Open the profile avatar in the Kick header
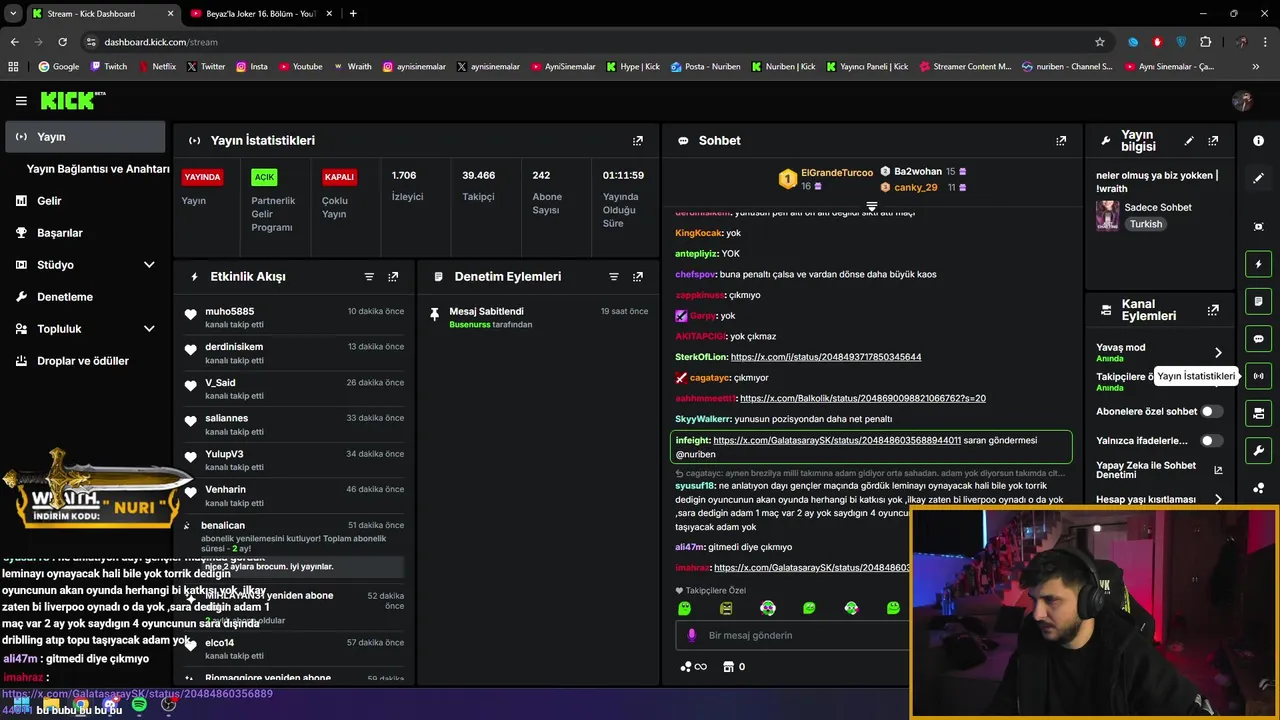 coord(1243,101)
